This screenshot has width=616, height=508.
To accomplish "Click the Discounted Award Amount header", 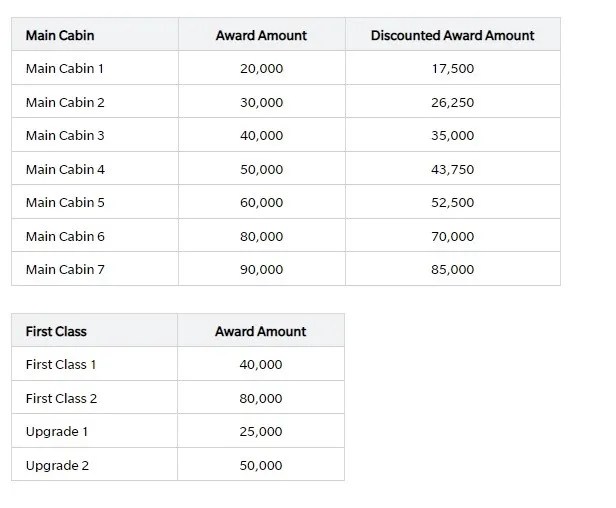I will [x=452, y=35].
